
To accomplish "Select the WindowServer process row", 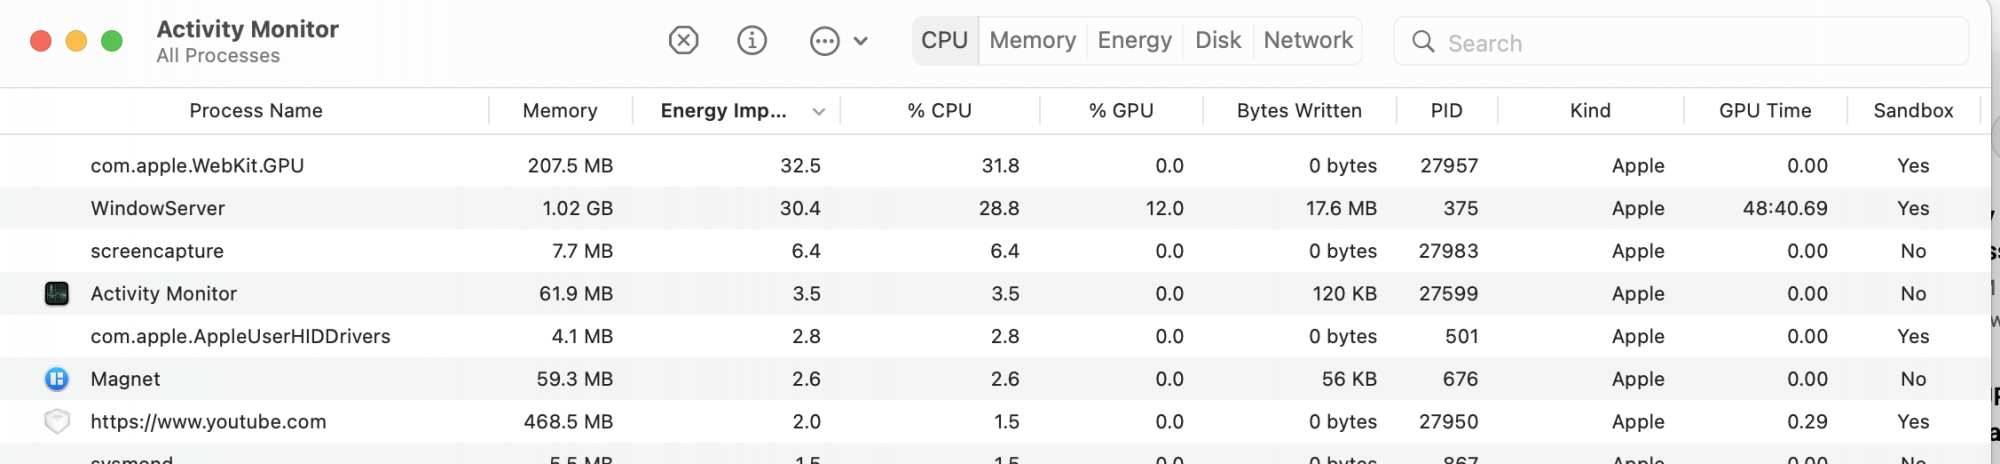I will point(995,208).
